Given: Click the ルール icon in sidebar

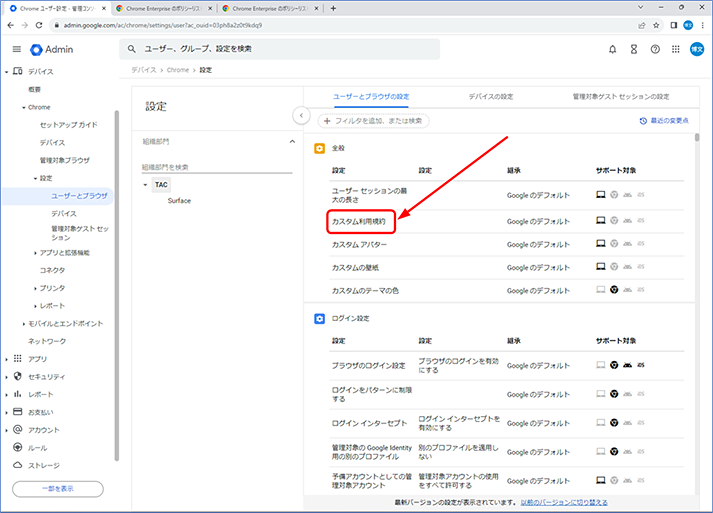Looking at the screenshot, I should click(18, 447).
